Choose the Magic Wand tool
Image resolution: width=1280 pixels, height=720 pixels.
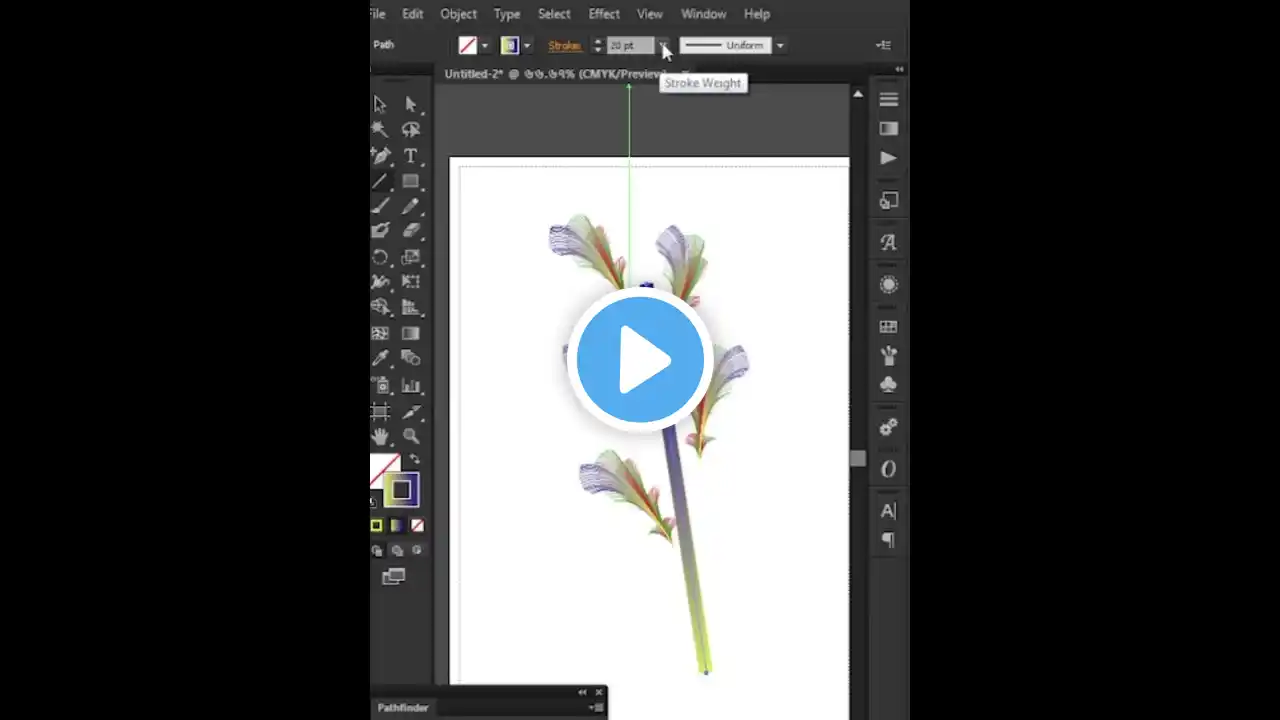click(x=380, y=129)
